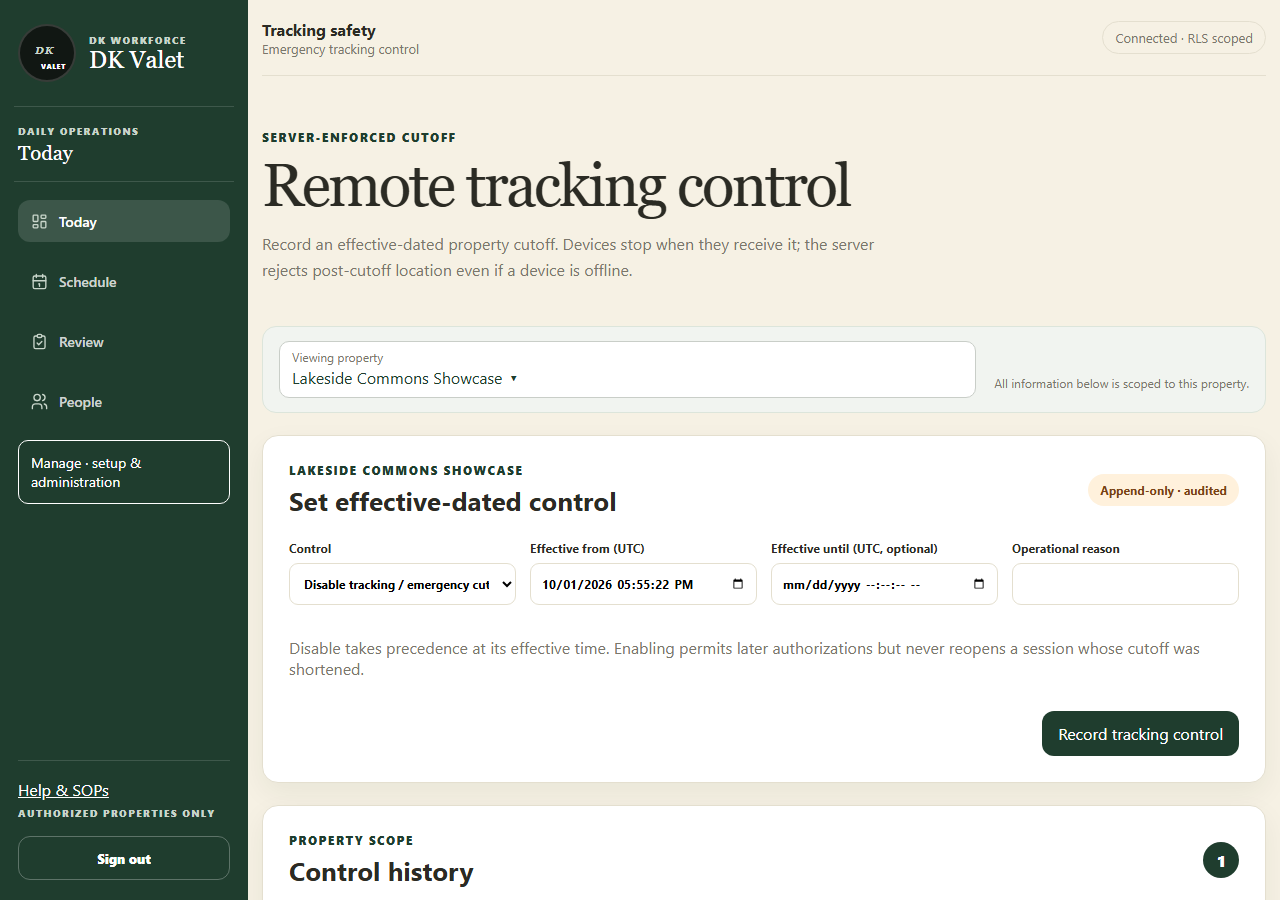Open the Effective until calendar picker icon
The width and height of the screenshot is (1280, 900).
(x=979, y=584)
